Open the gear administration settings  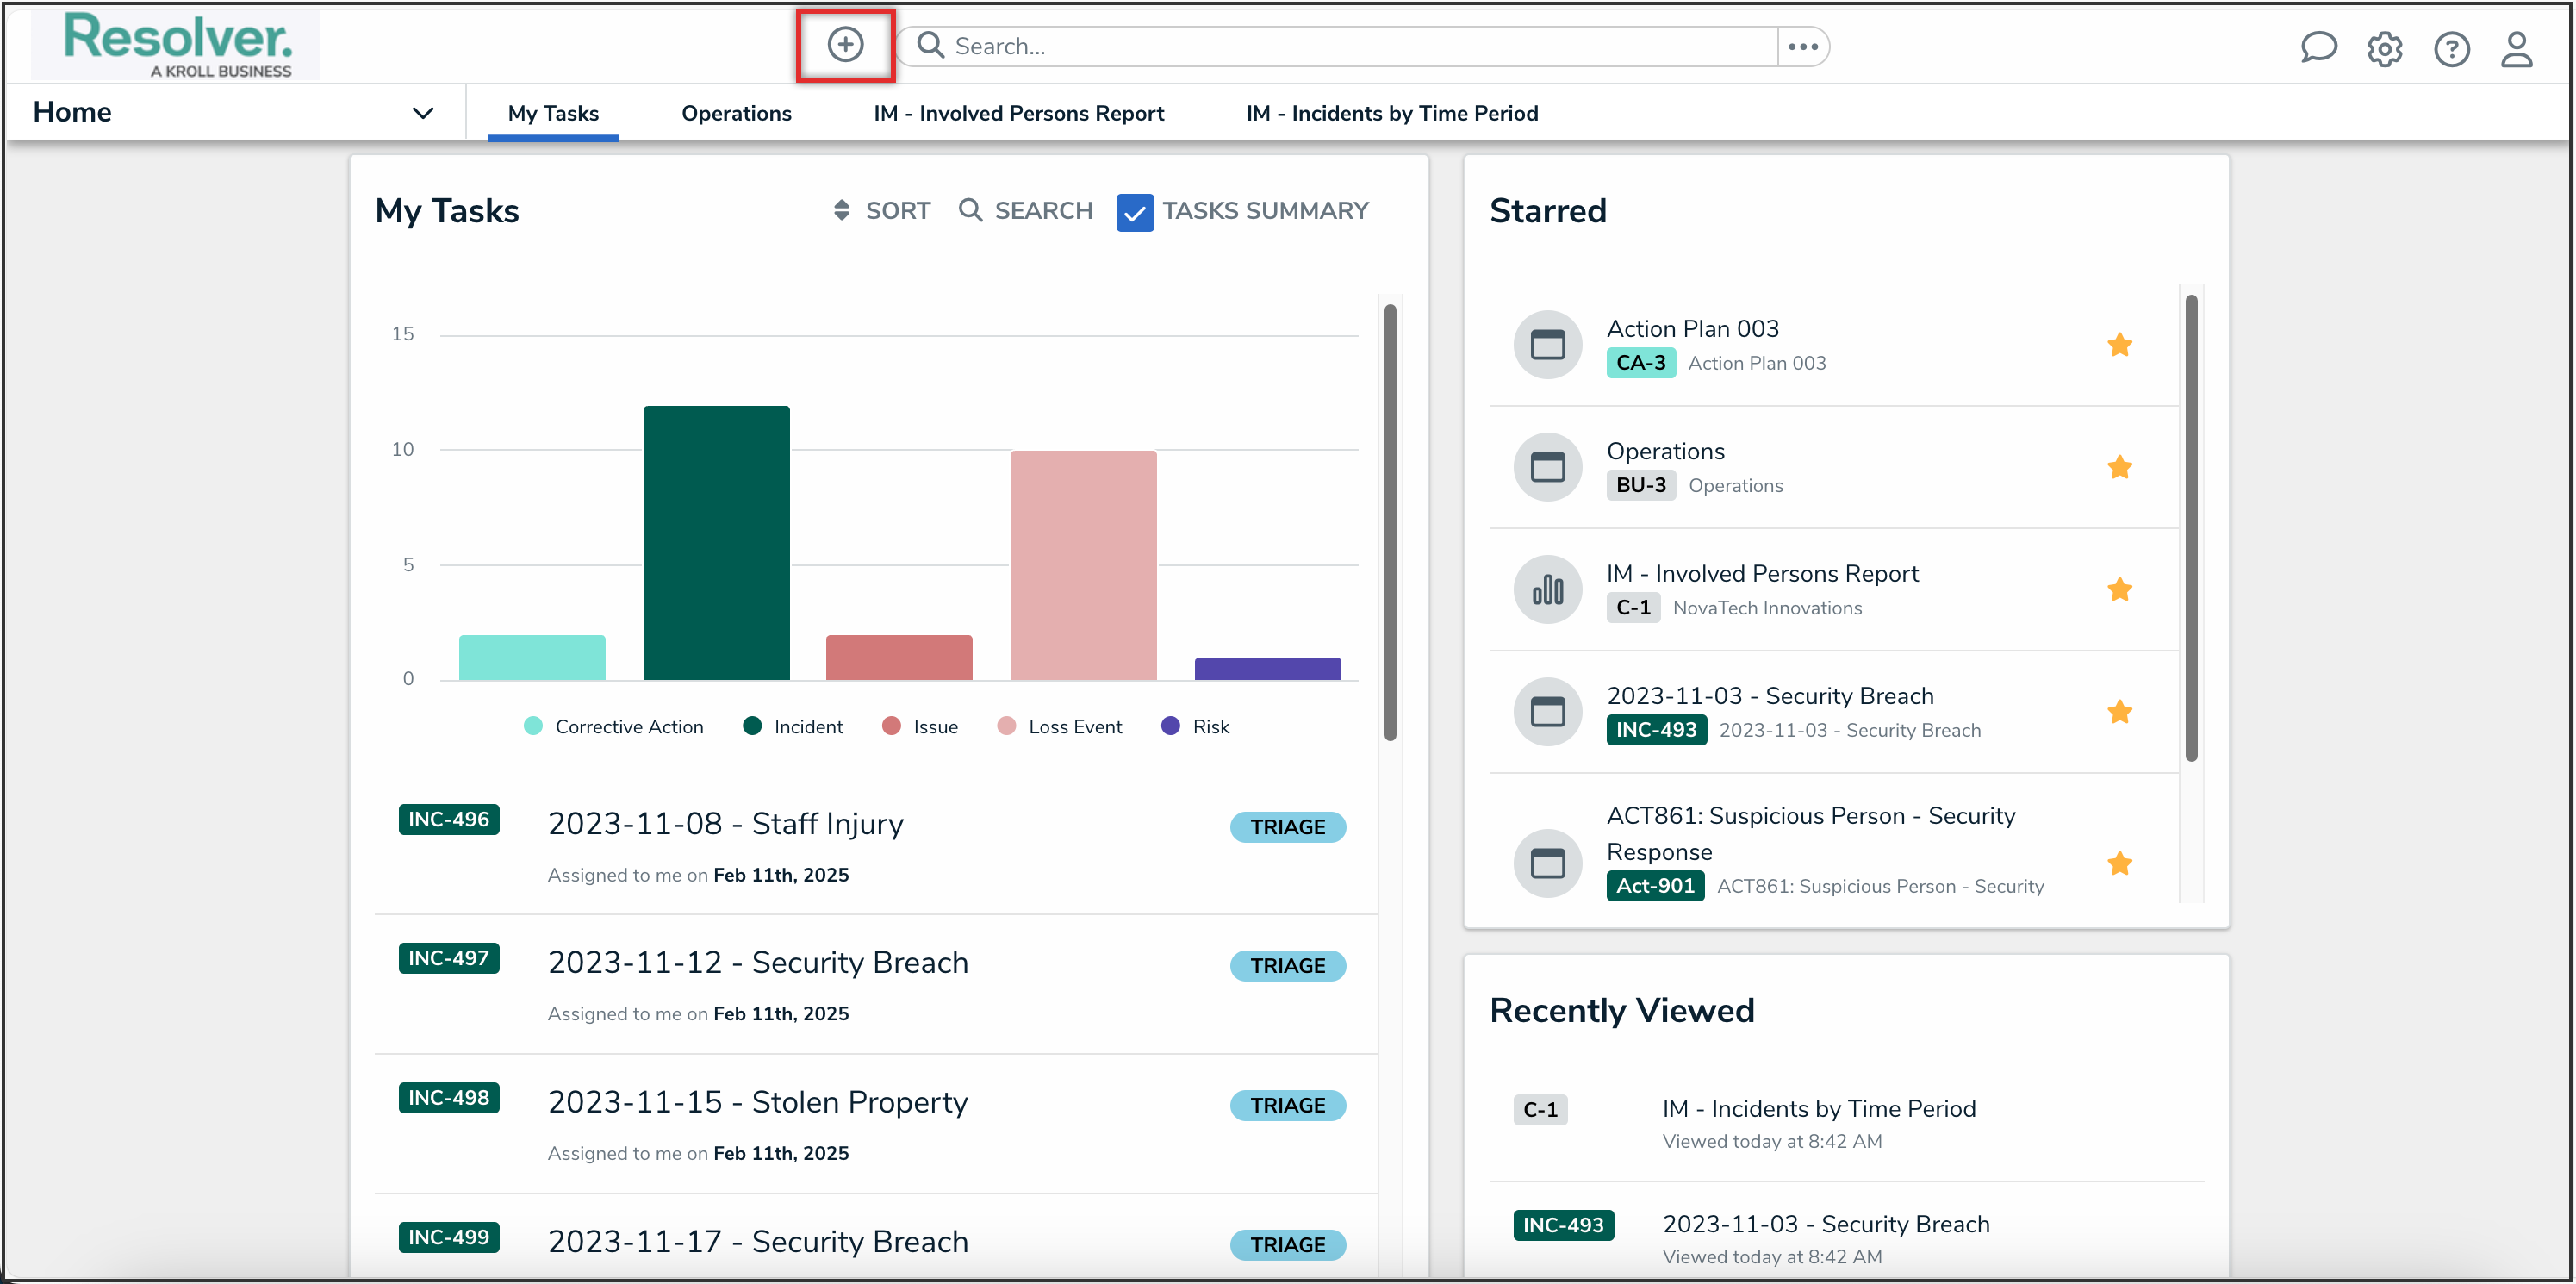tap(2384, 48)
